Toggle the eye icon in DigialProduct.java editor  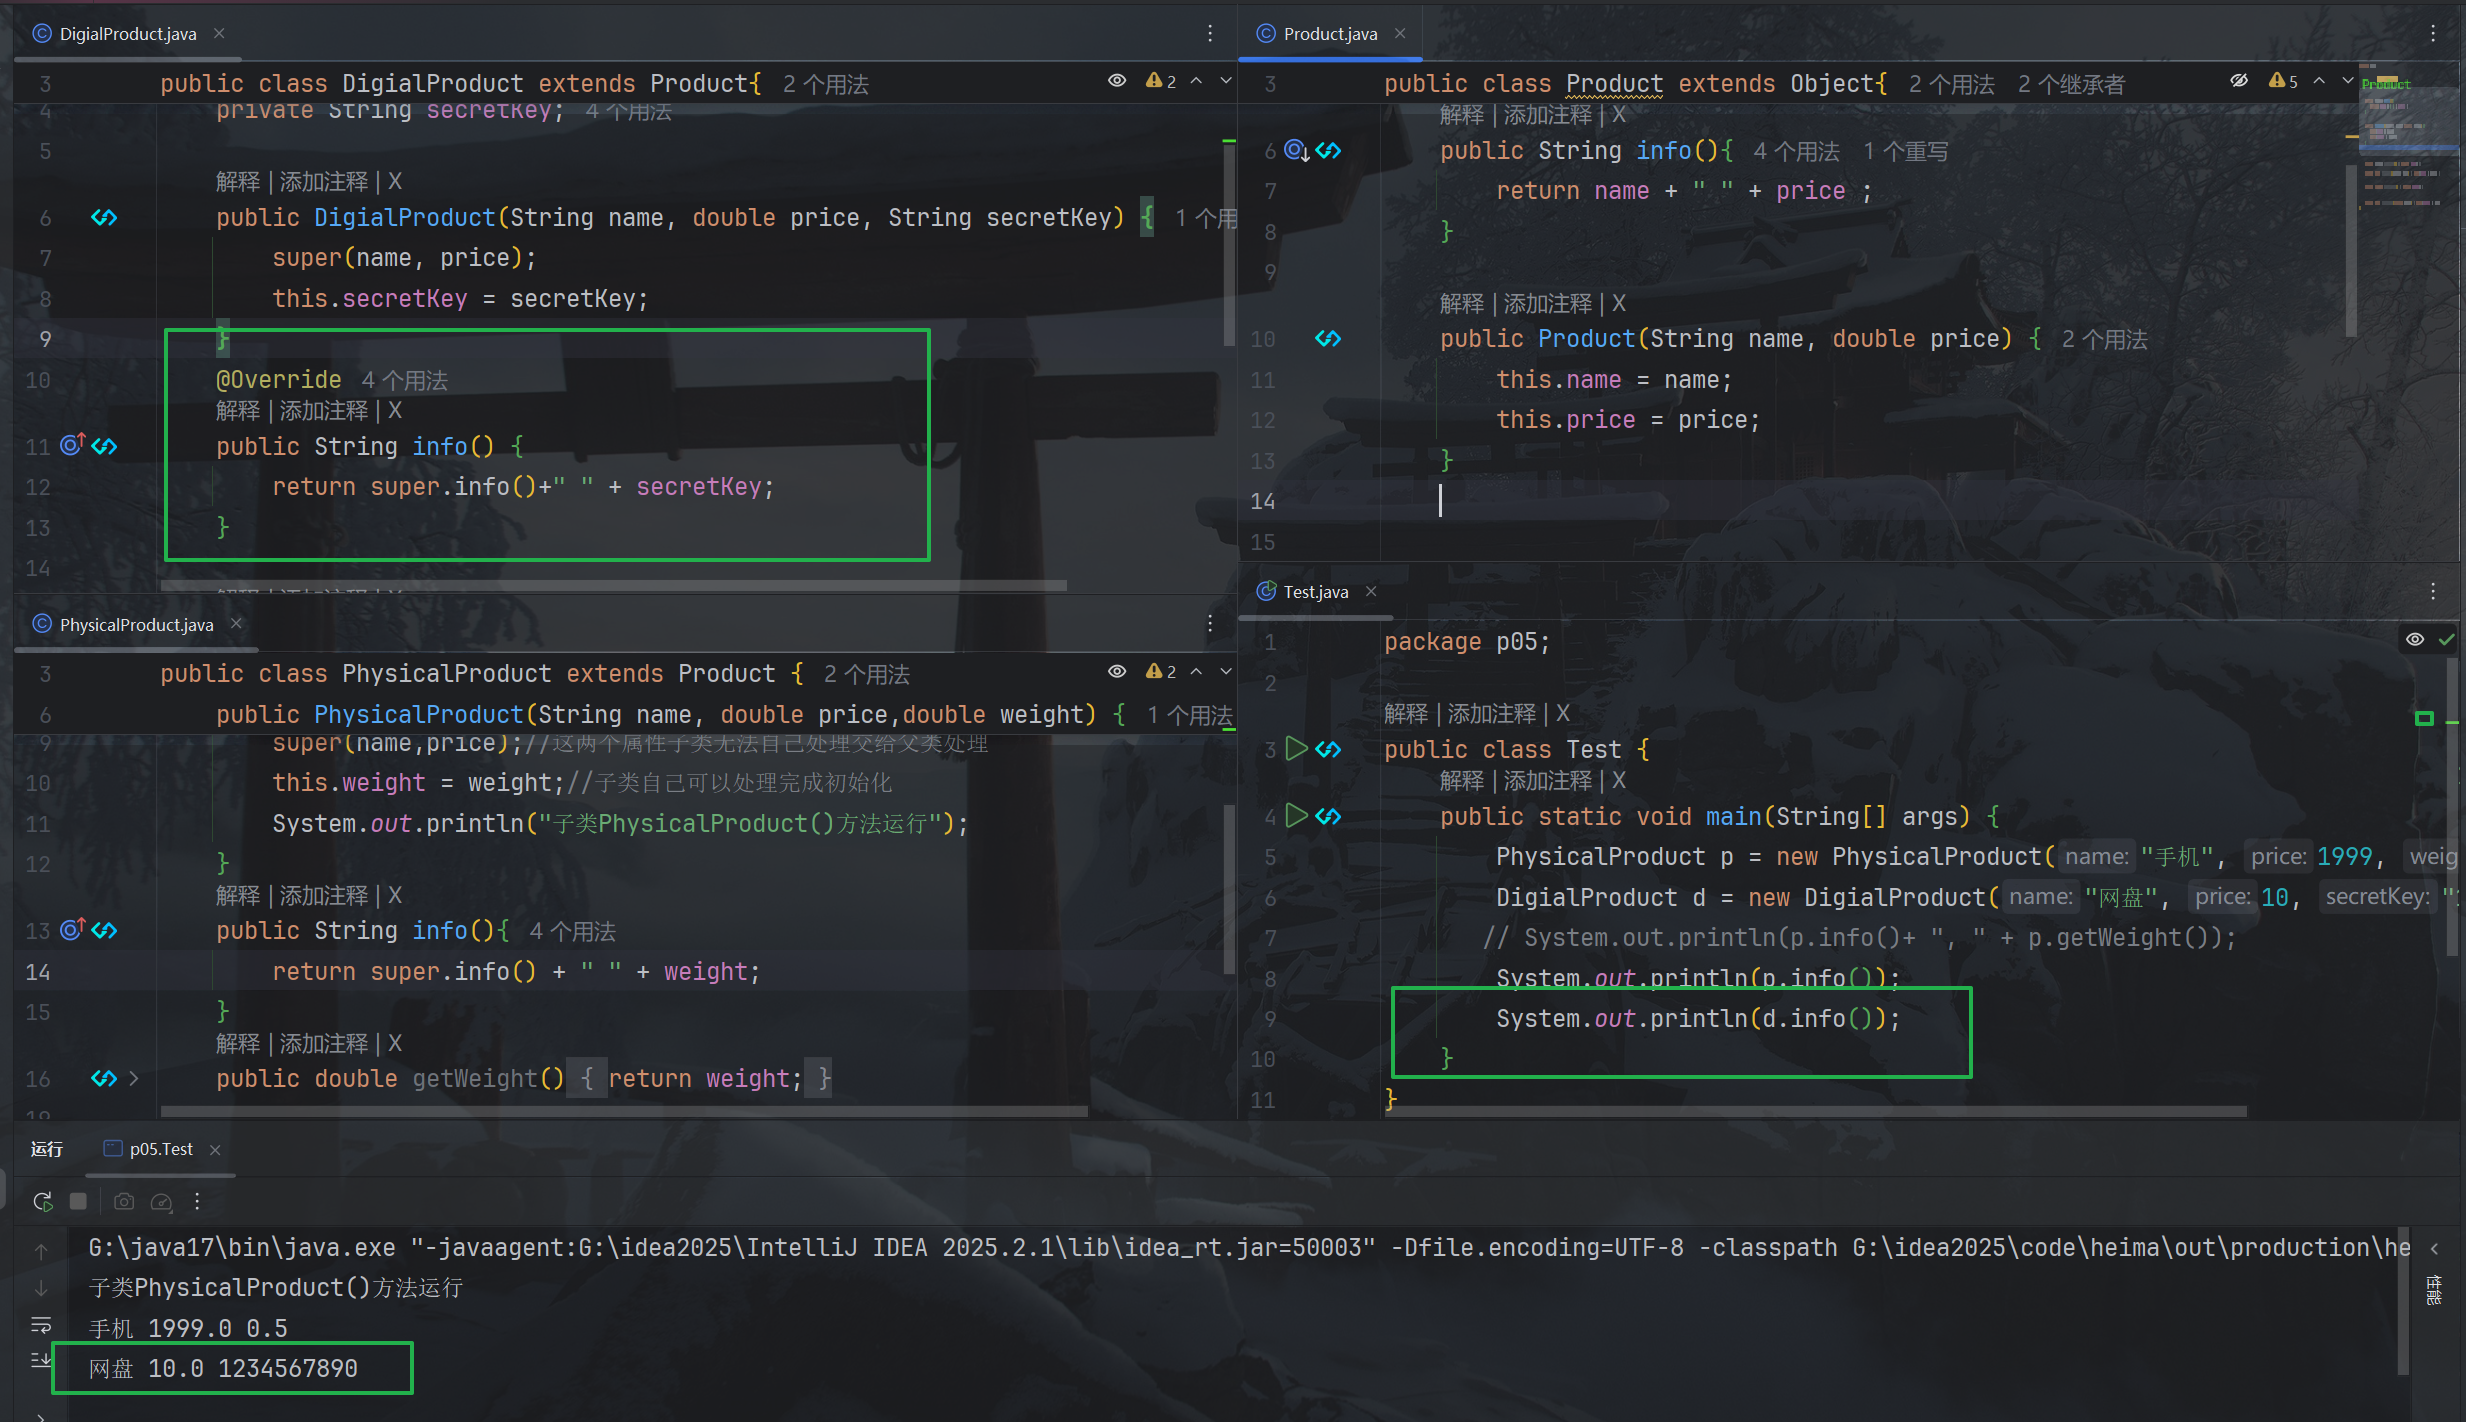tap(1117, 81)
